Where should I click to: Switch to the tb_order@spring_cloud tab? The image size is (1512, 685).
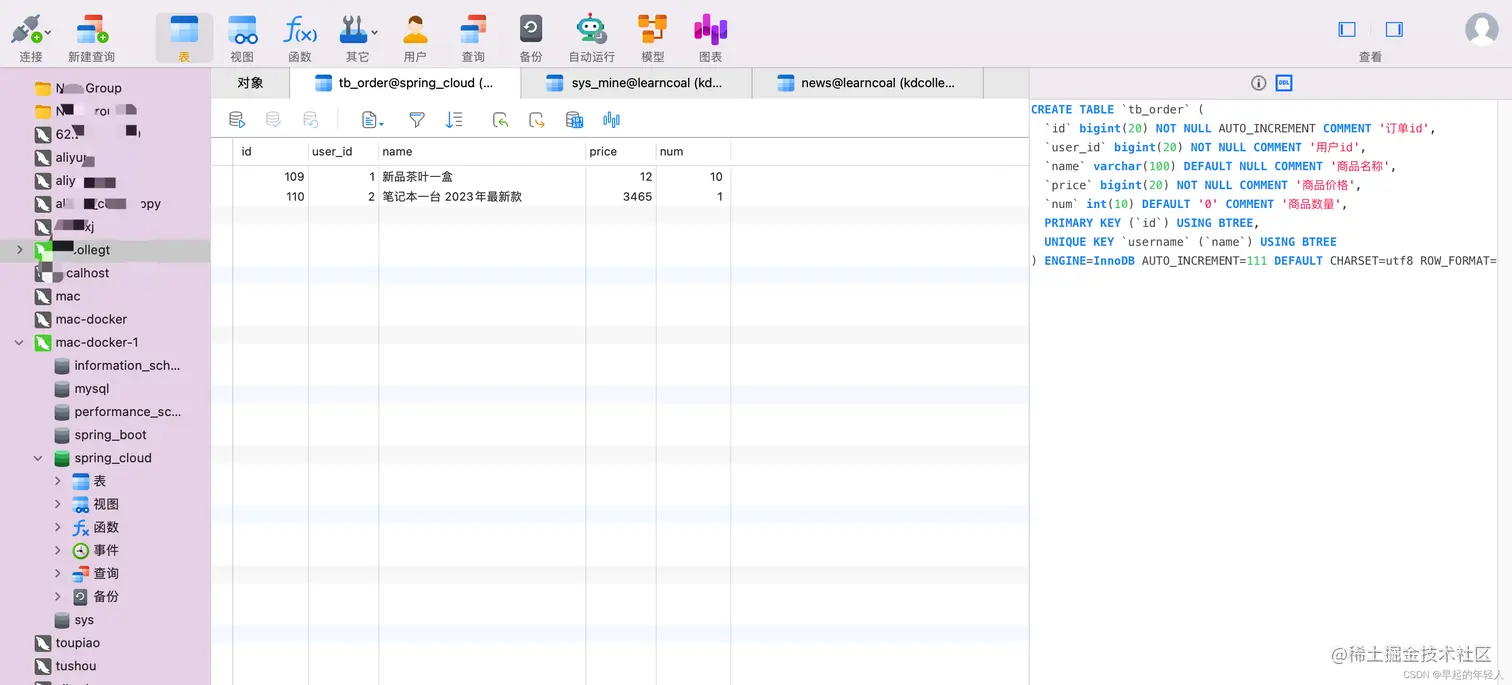tap(405, 83)
